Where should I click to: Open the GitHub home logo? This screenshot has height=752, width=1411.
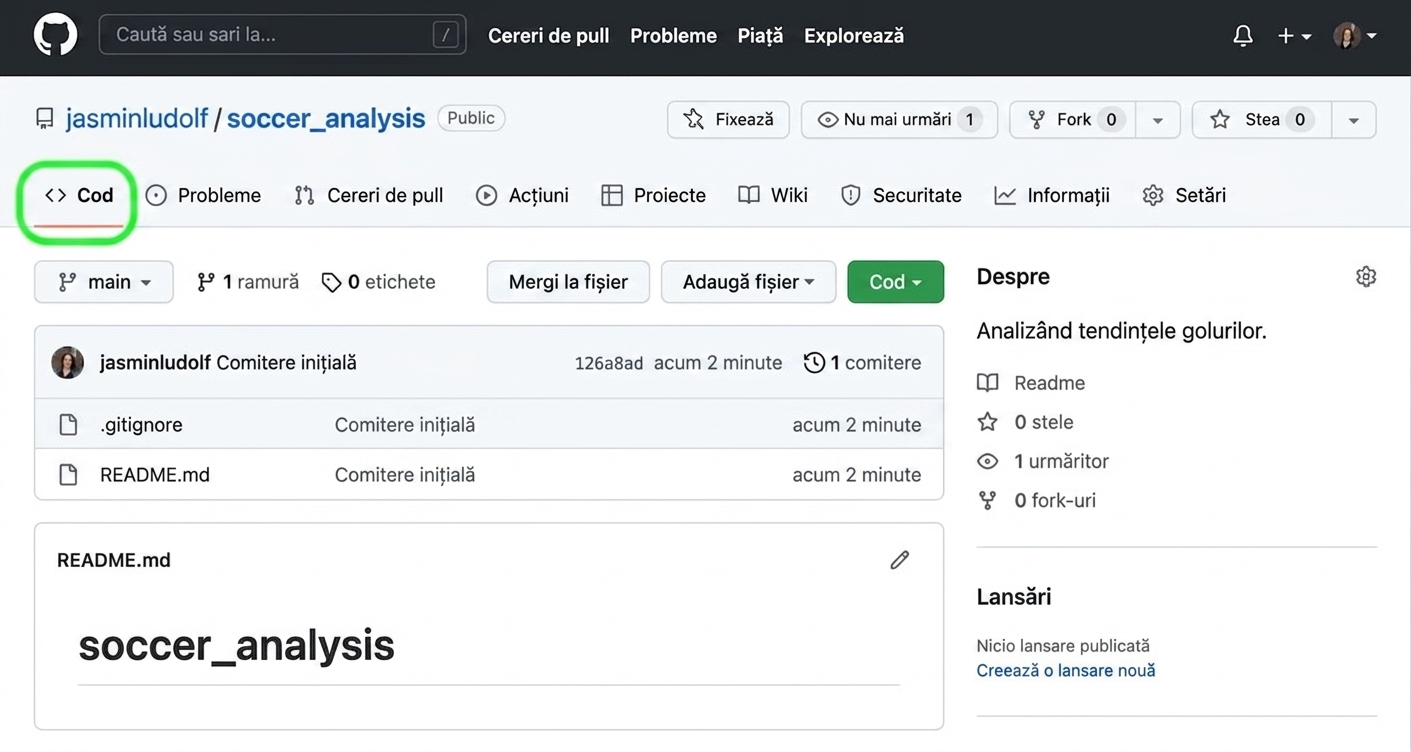[55, 35]
